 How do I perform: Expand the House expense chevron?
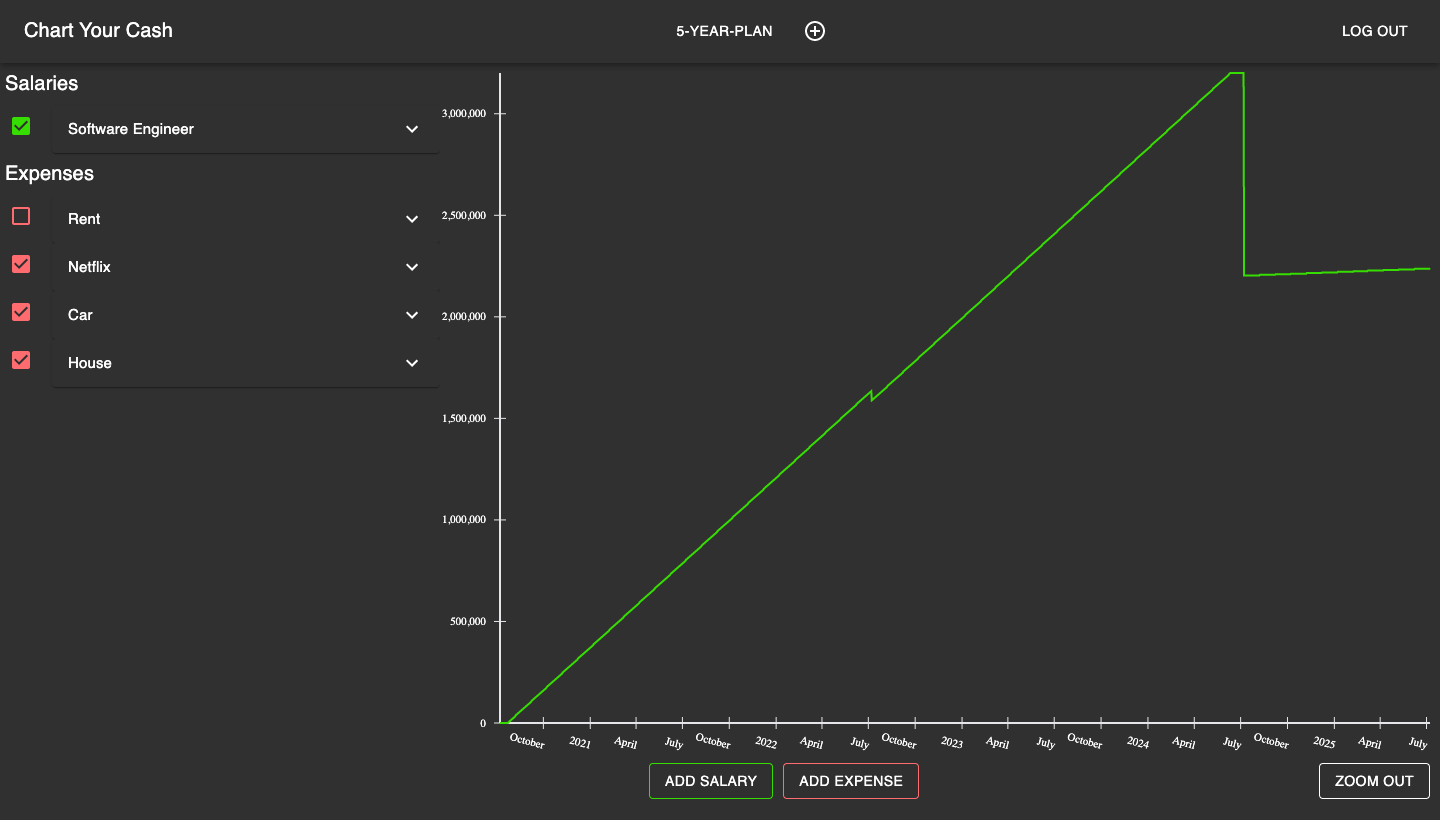point(412,363)
